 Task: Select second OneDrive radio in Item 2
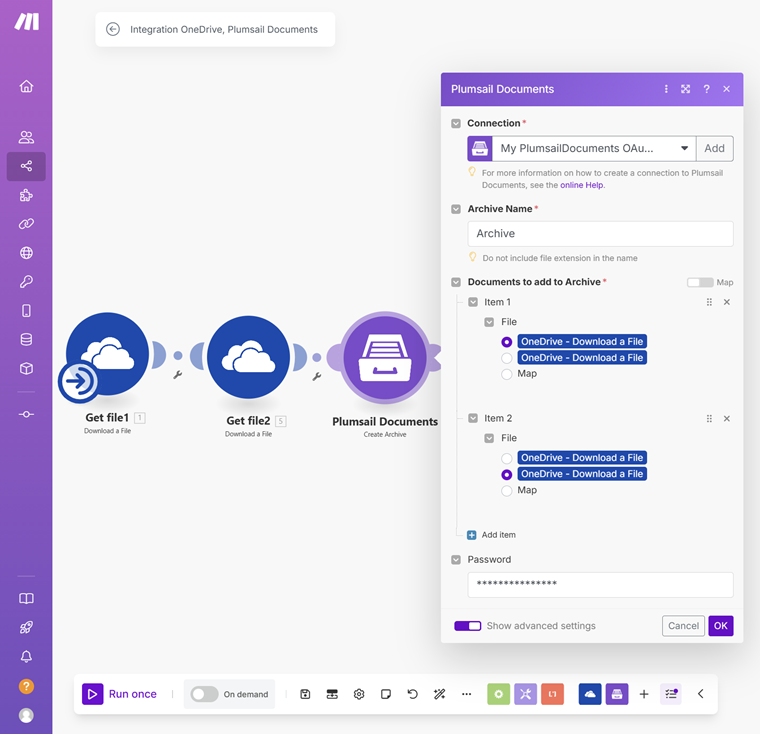point(507,475)
